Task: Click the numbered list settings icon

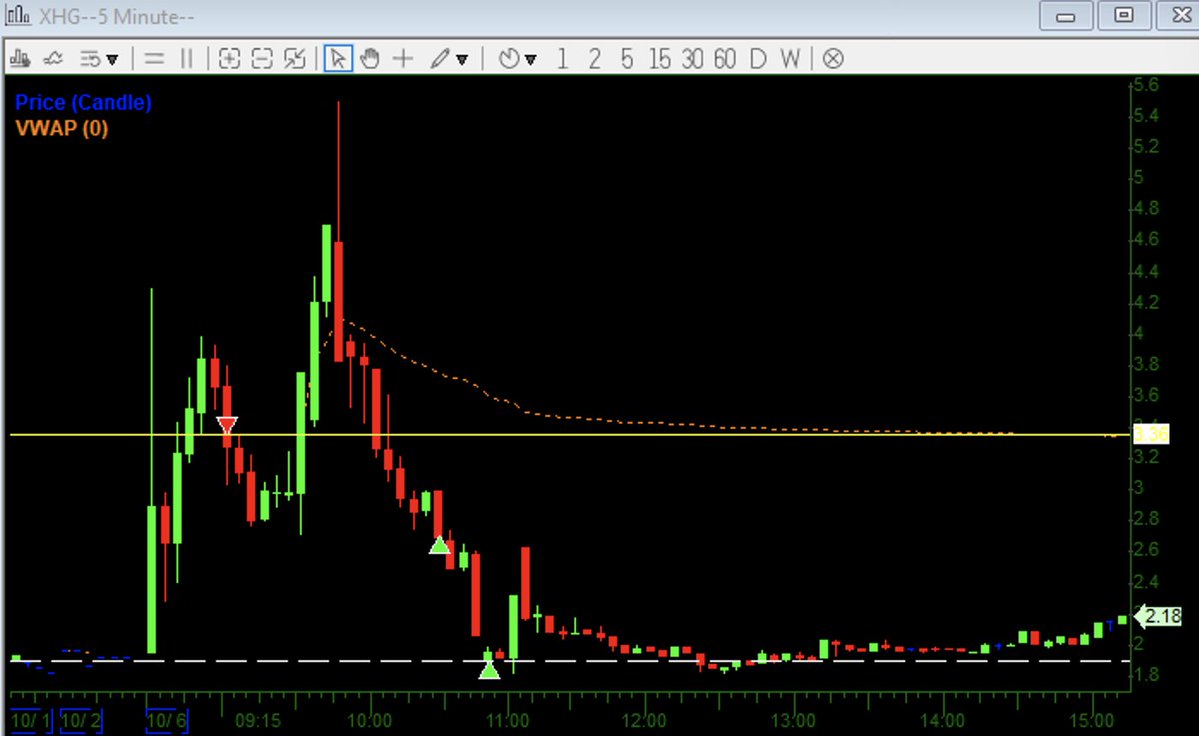Action: pos(89,59)
